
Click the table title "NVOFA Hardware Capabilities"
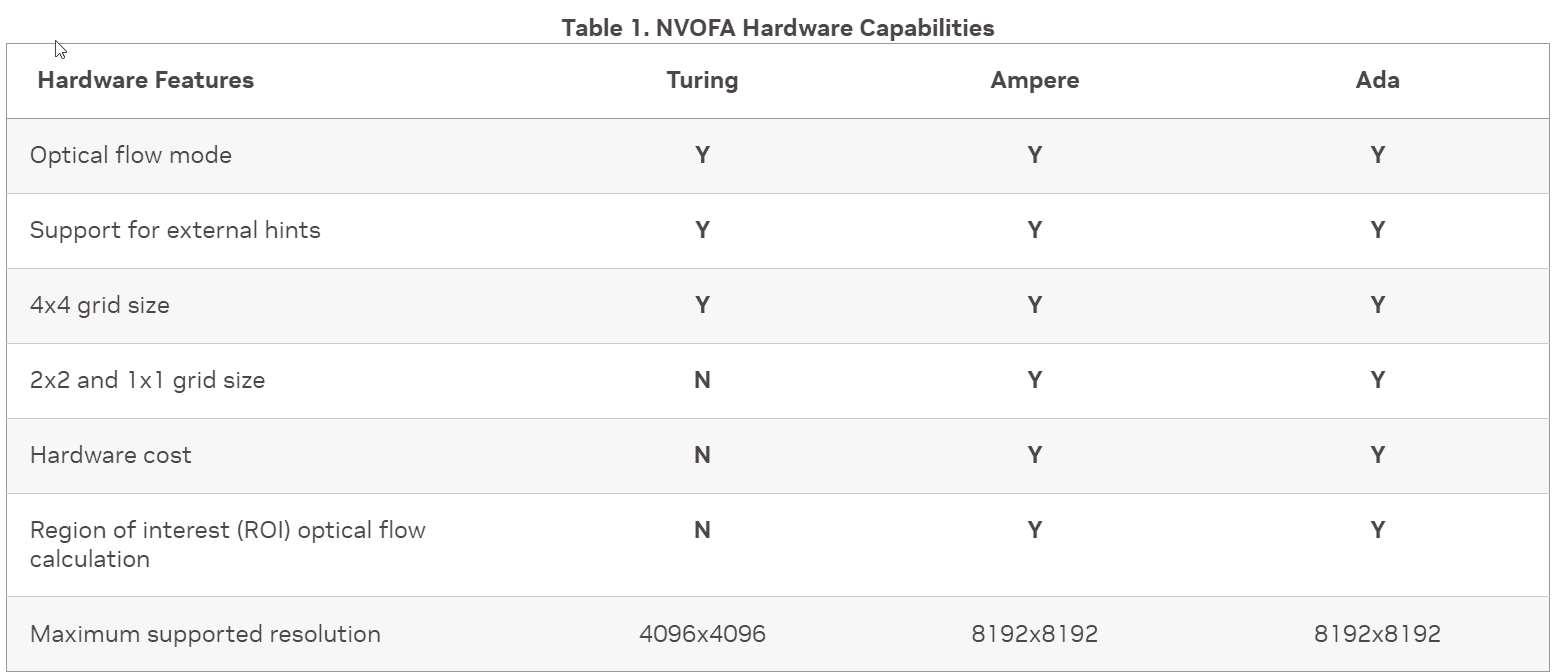pyautogui.click(x=777, y=28)
